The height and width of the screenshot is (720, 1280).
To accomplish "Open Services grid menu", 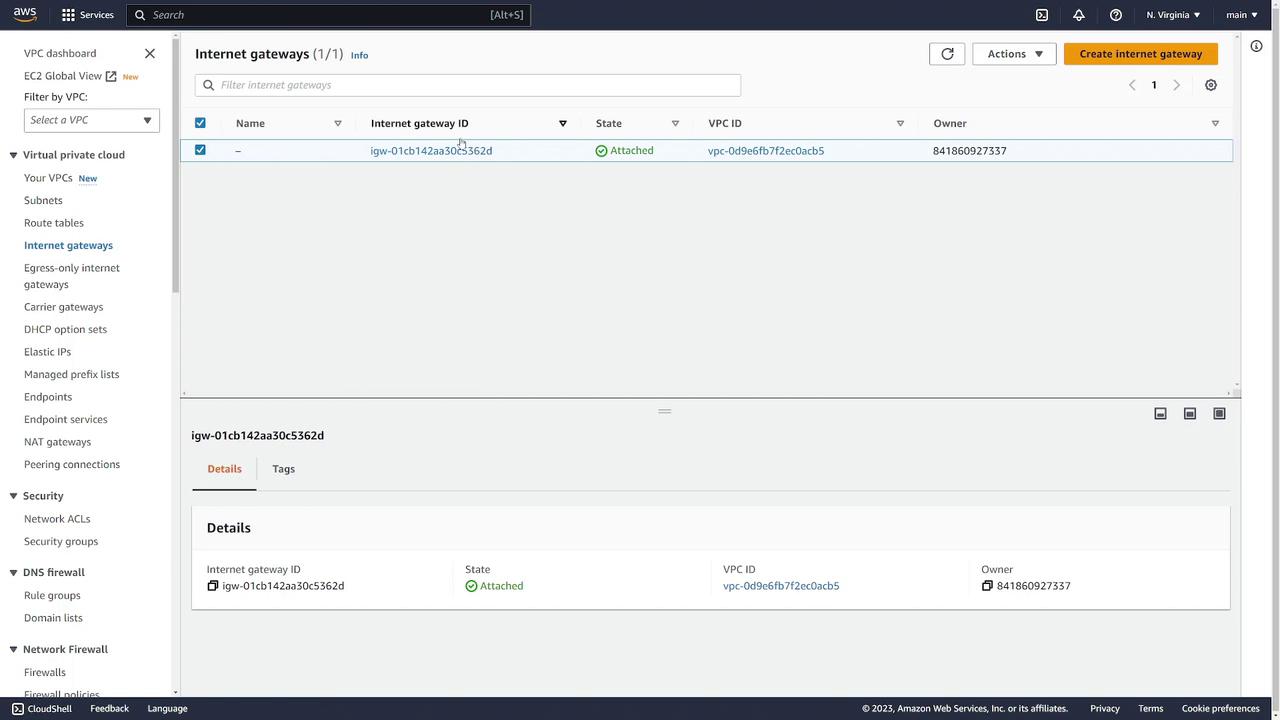I will click(x=87, y=15).
